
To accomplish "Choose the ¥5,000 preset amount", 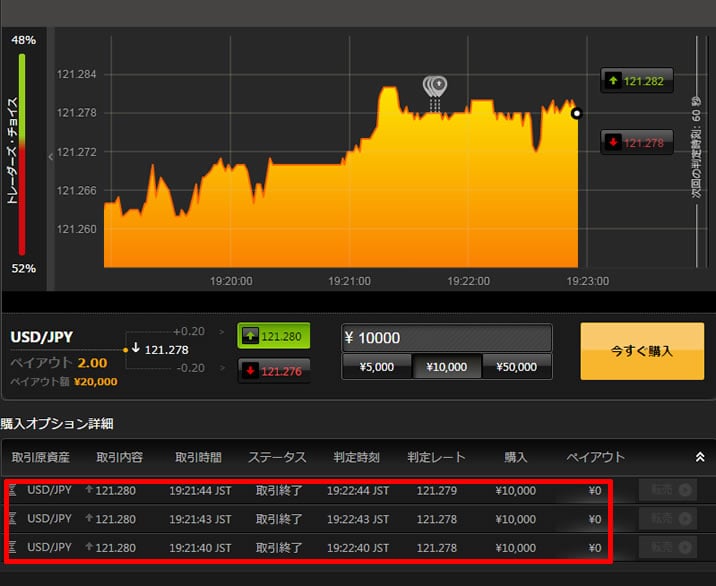I will click(377, 367).
